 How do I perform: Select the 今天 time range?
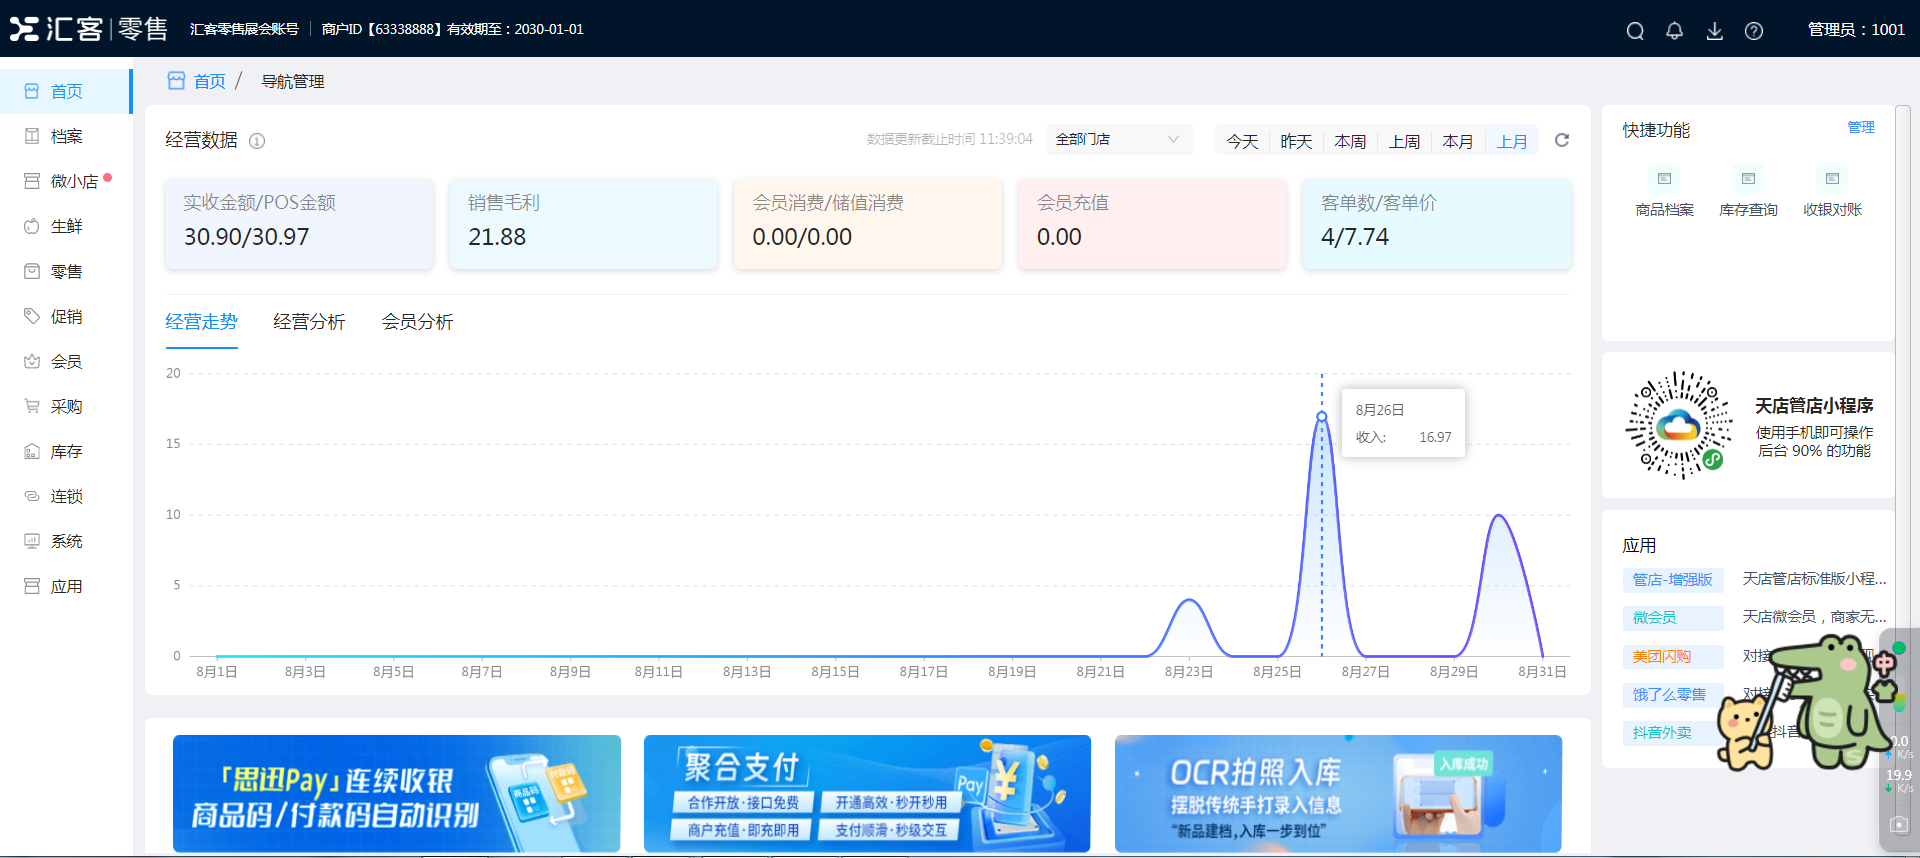[1242, 141]
